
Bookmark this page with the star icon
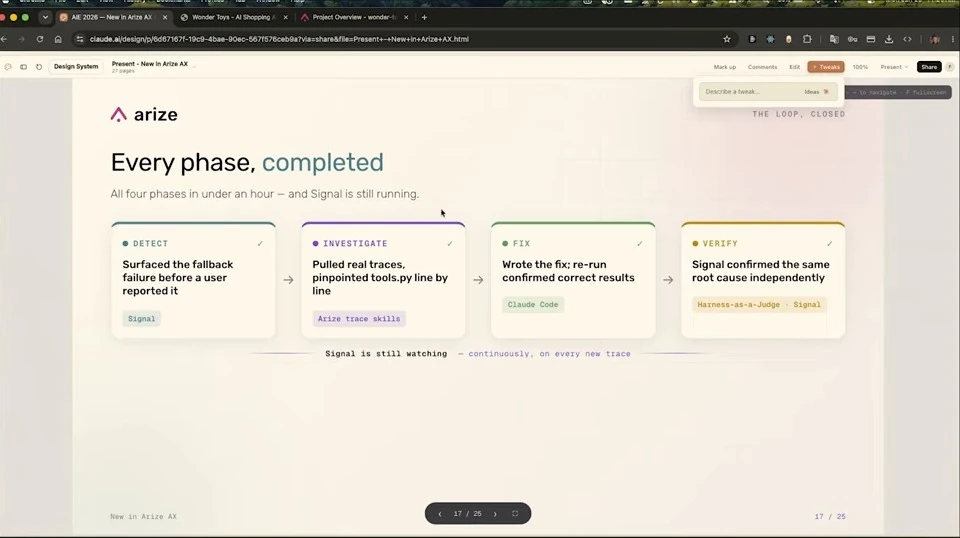pos(727,39)
